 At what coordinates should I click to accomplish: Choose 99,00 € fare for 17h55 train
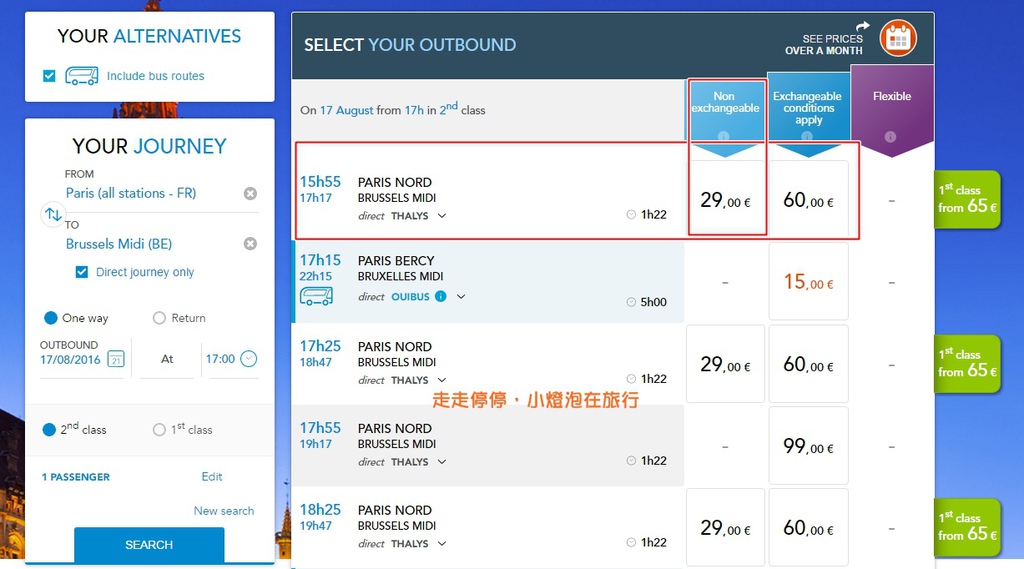tap(808, 446)
